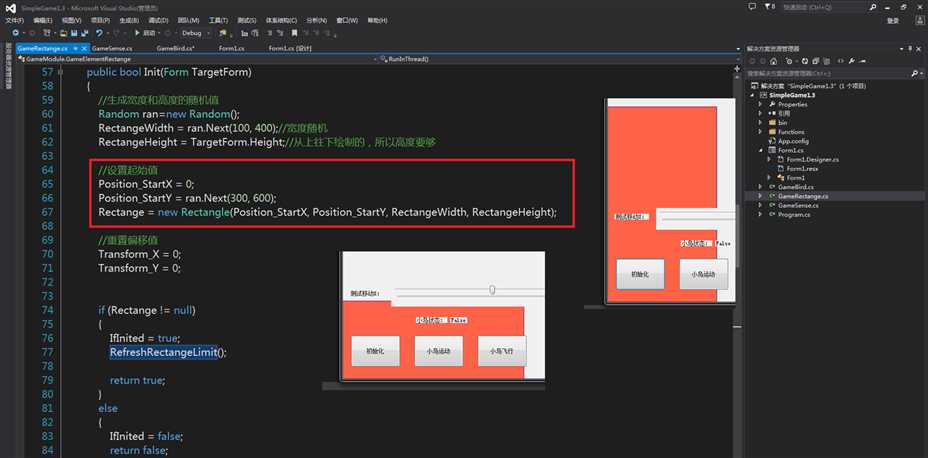Switch to the GameBird.cs* tab
Image resolution: width=928 pixels, height=458 pixels.
(x=175, y=49)
